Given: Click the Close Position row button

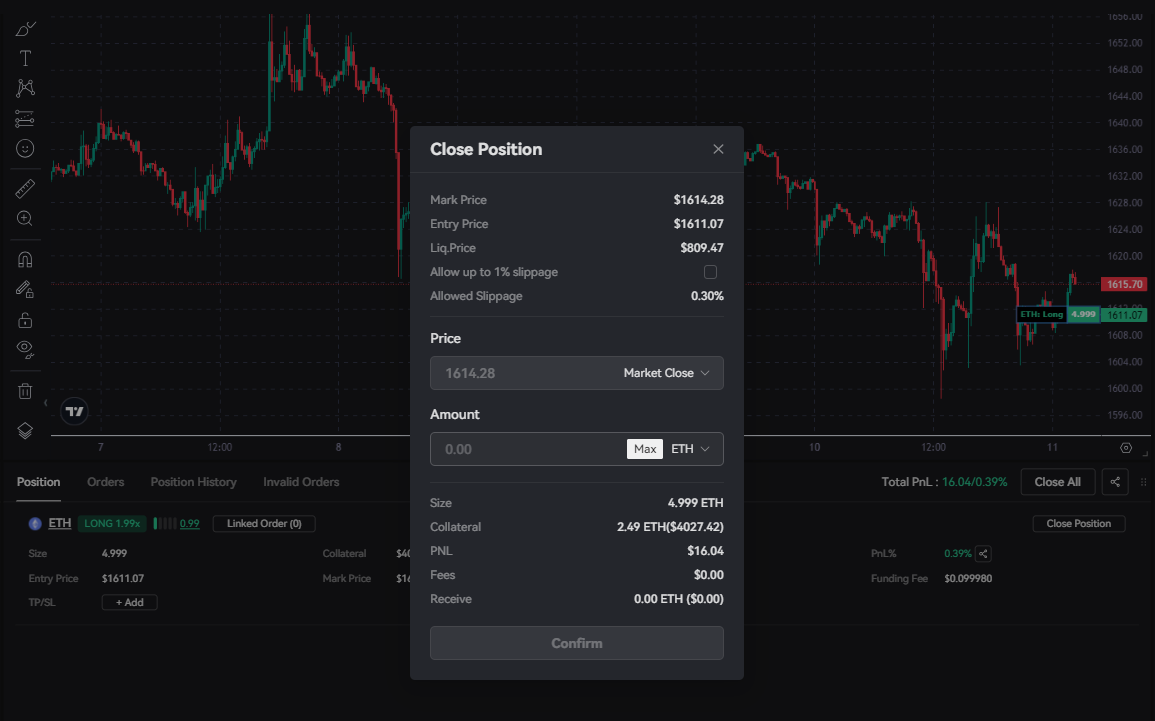Looking at the screenshot, I should (1078, 524).
